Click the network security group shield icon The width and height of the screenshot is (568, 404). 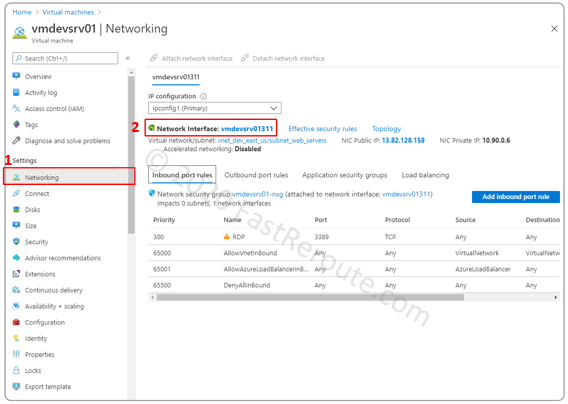tap(152, 193)
